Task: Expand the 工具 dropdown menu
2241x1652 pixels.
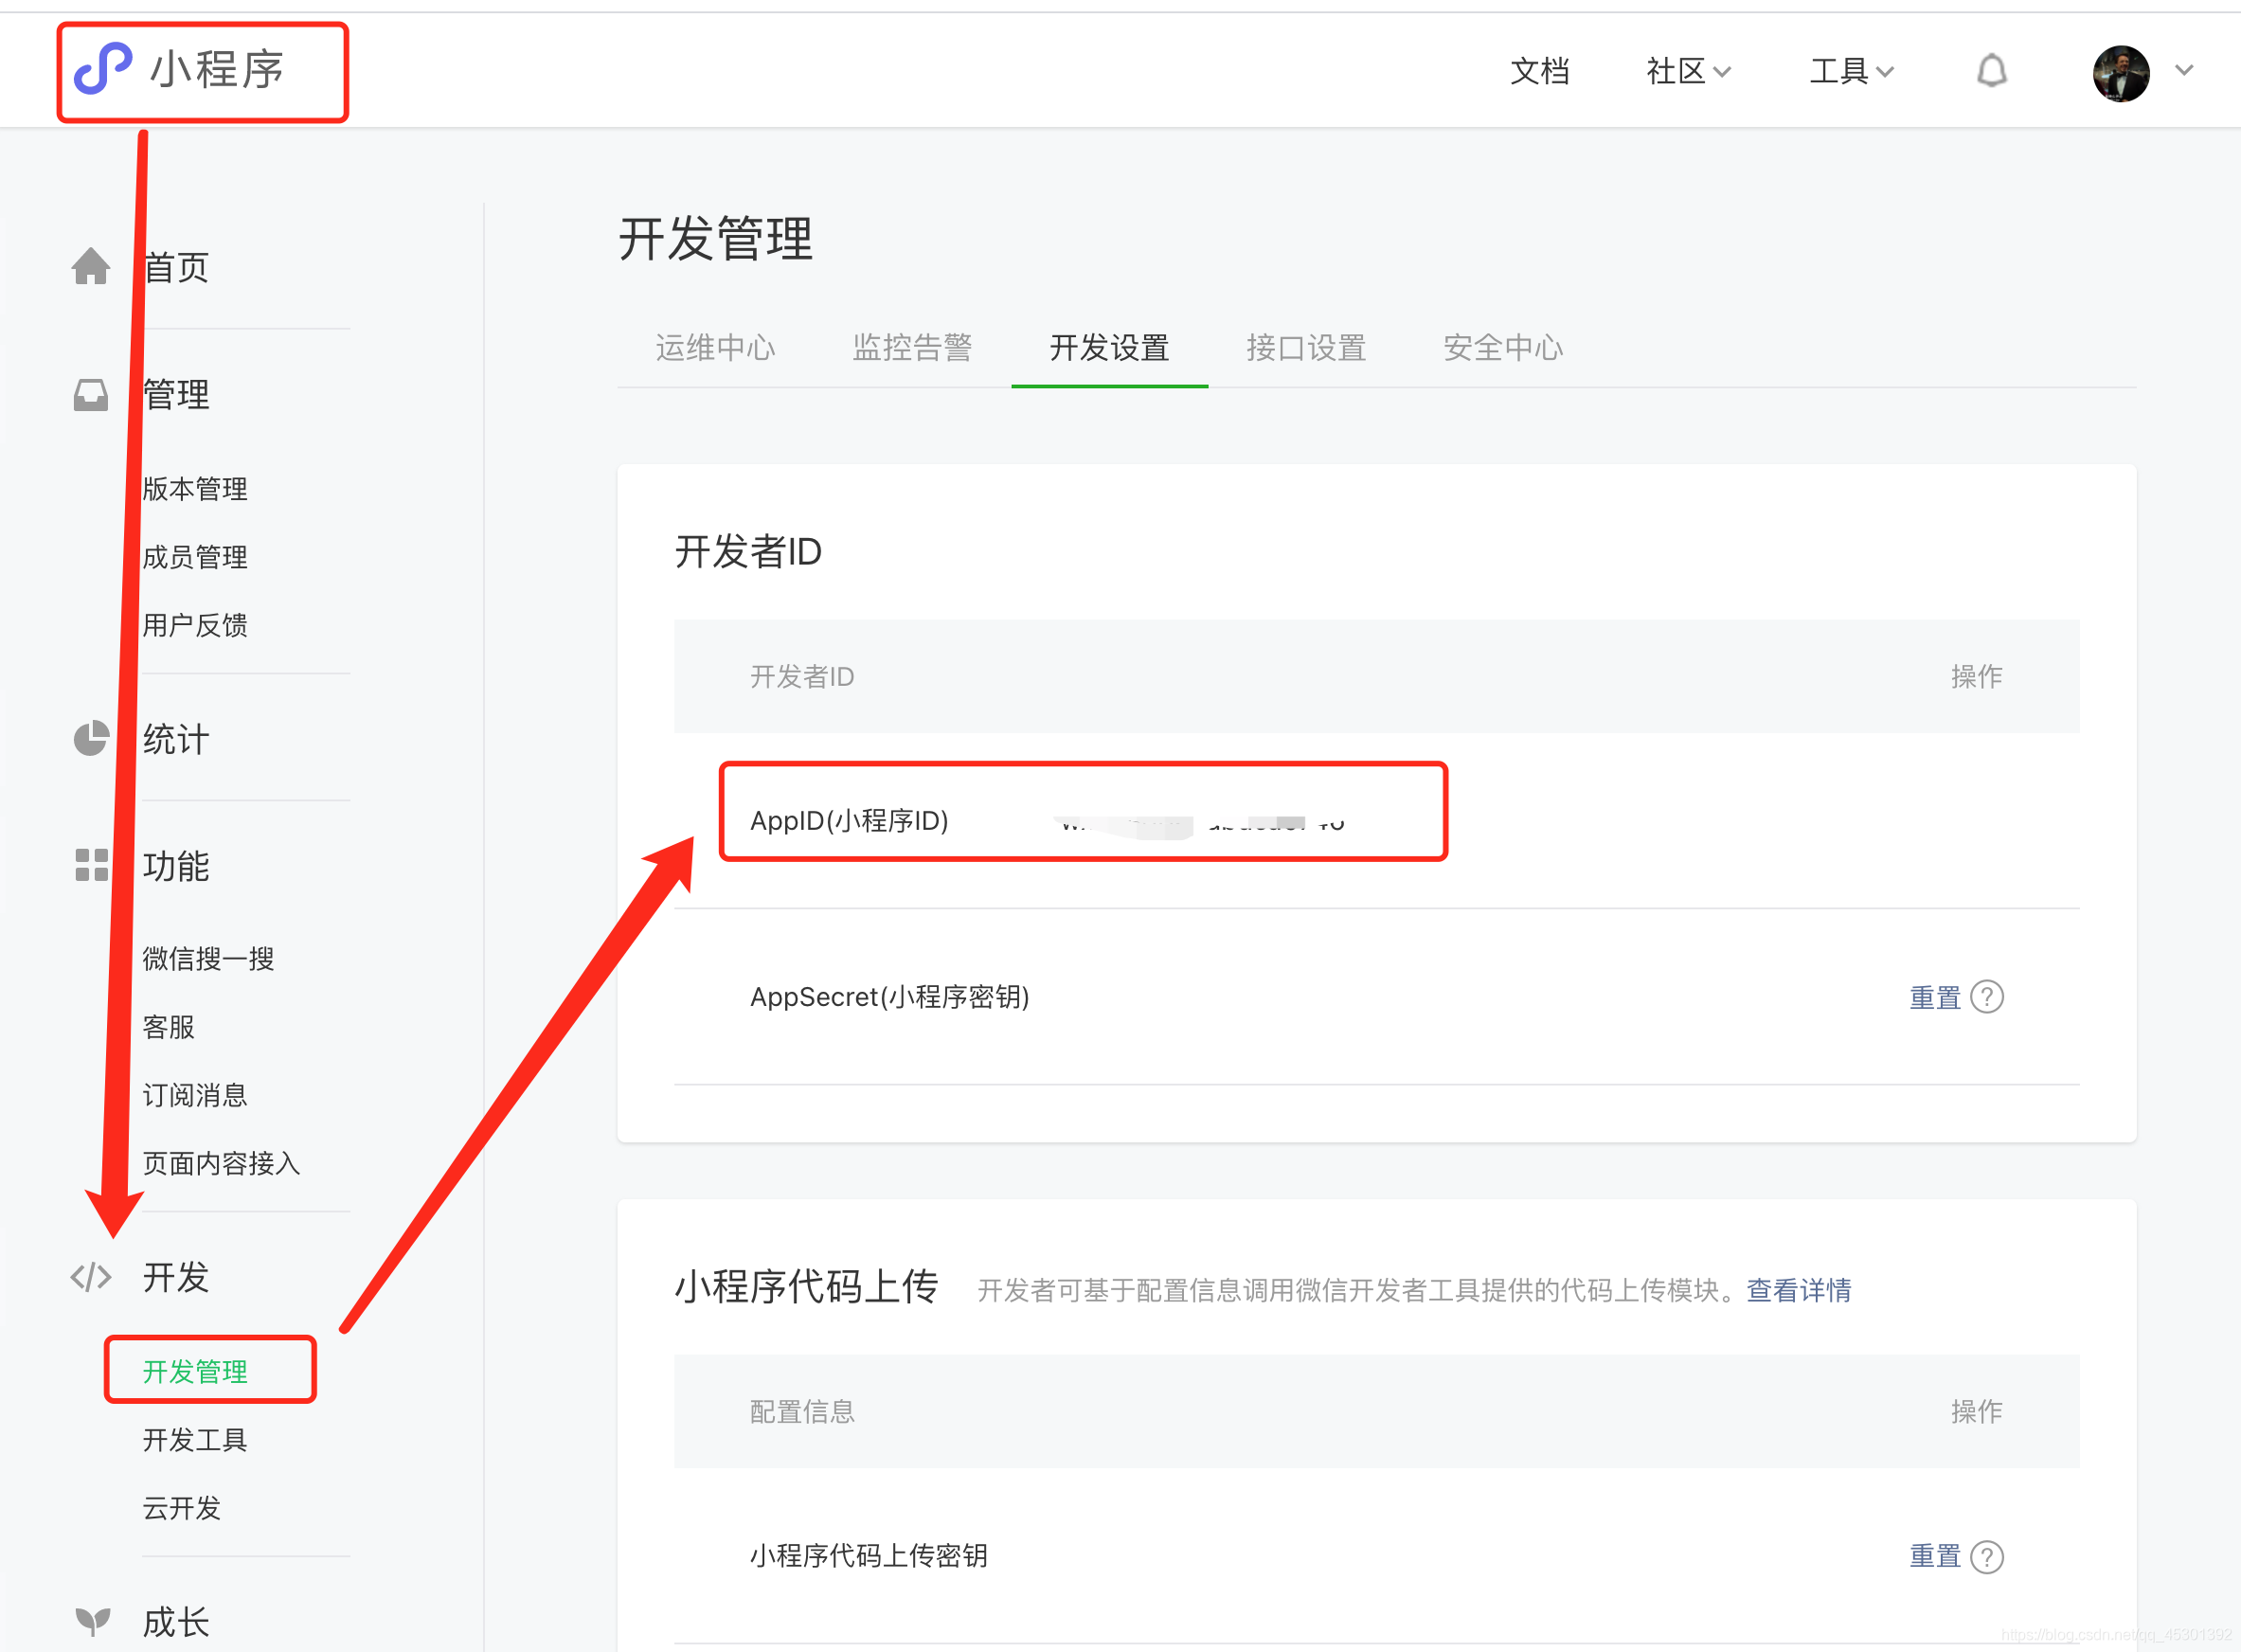Action: pos(1851,71)
